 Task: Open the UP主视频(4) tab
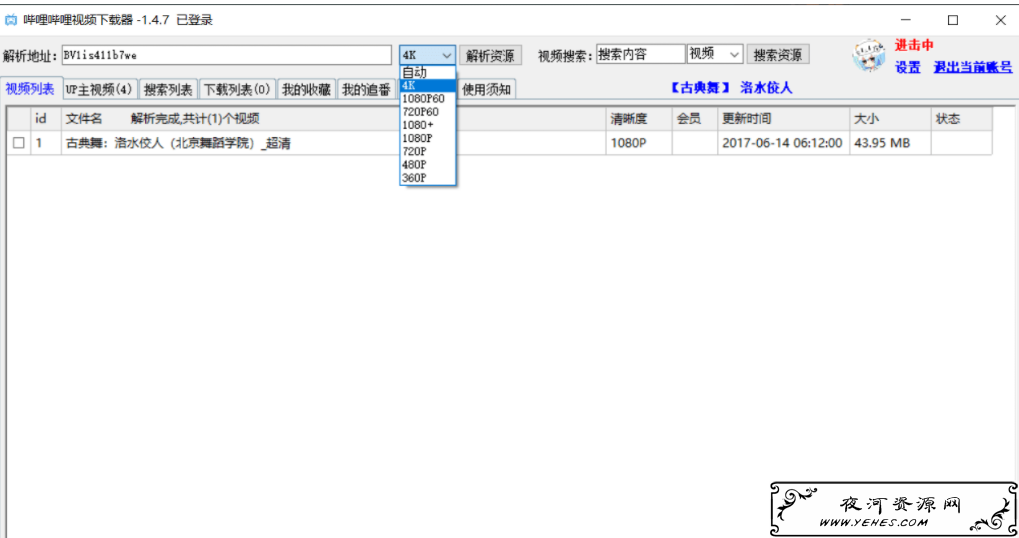tap(99, 90)
